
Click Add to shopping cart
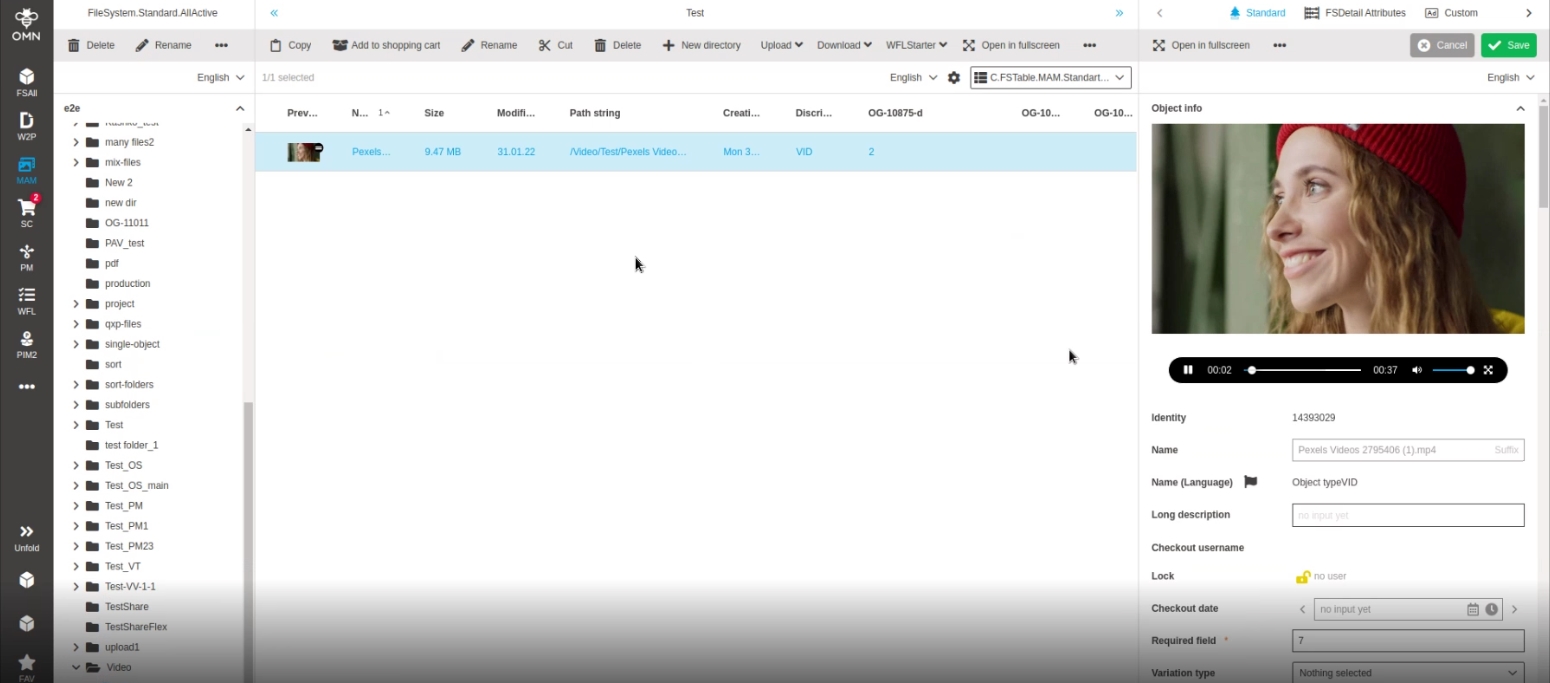coord(386,45)
